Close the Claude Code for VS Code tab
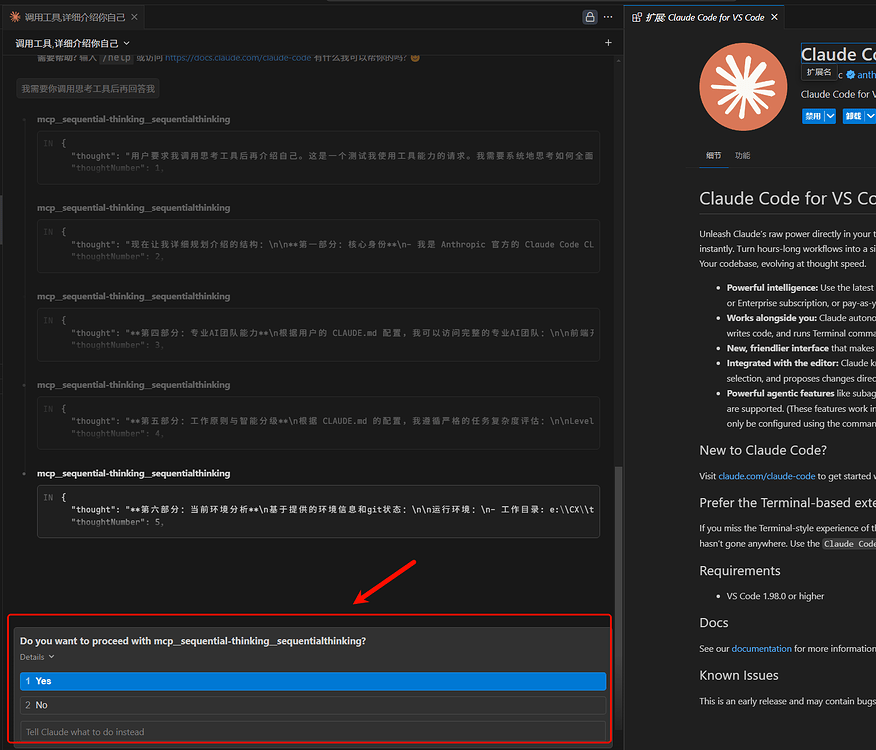The height and width of the screenshot is (750, 876). click(774, 17)
